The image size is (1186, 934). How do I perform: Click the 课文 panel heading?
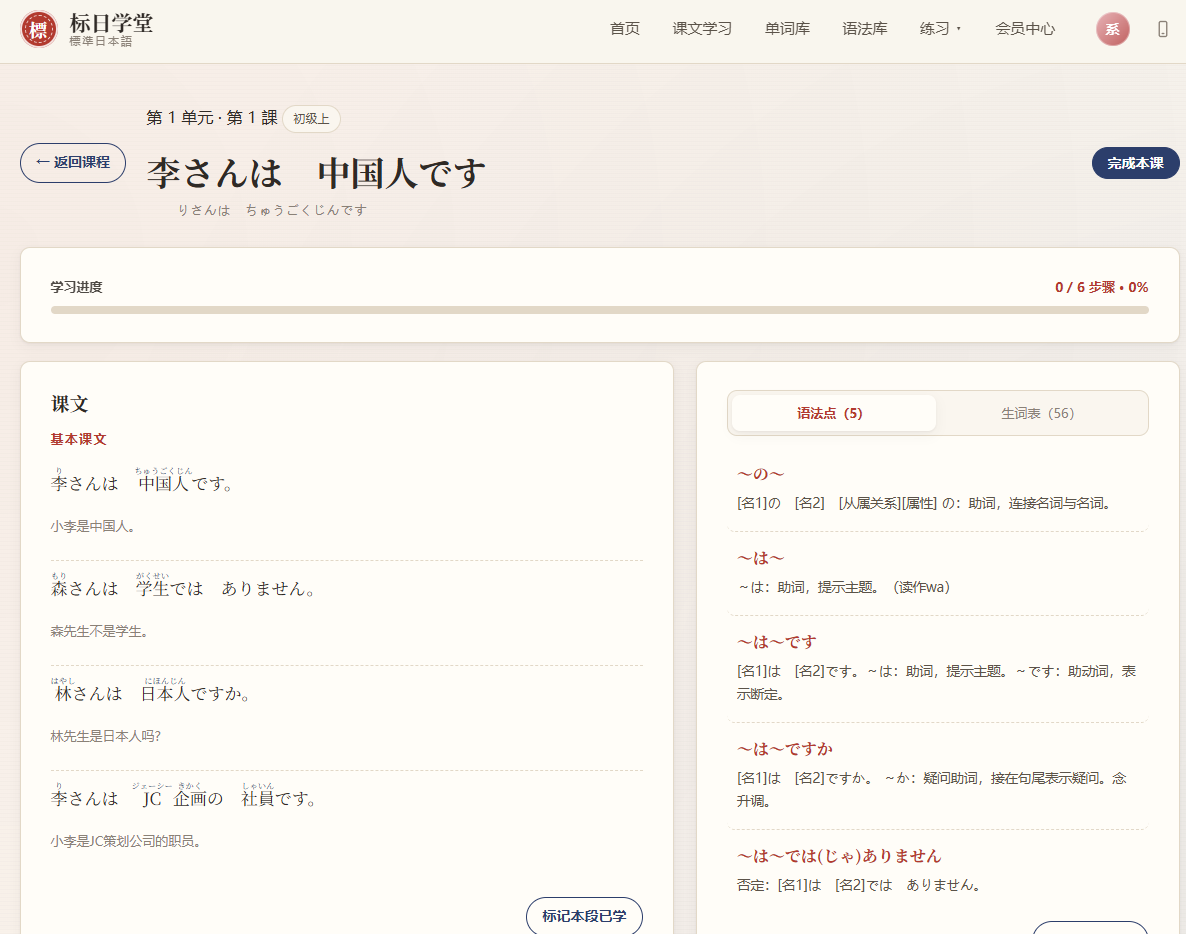pos(70,404)
